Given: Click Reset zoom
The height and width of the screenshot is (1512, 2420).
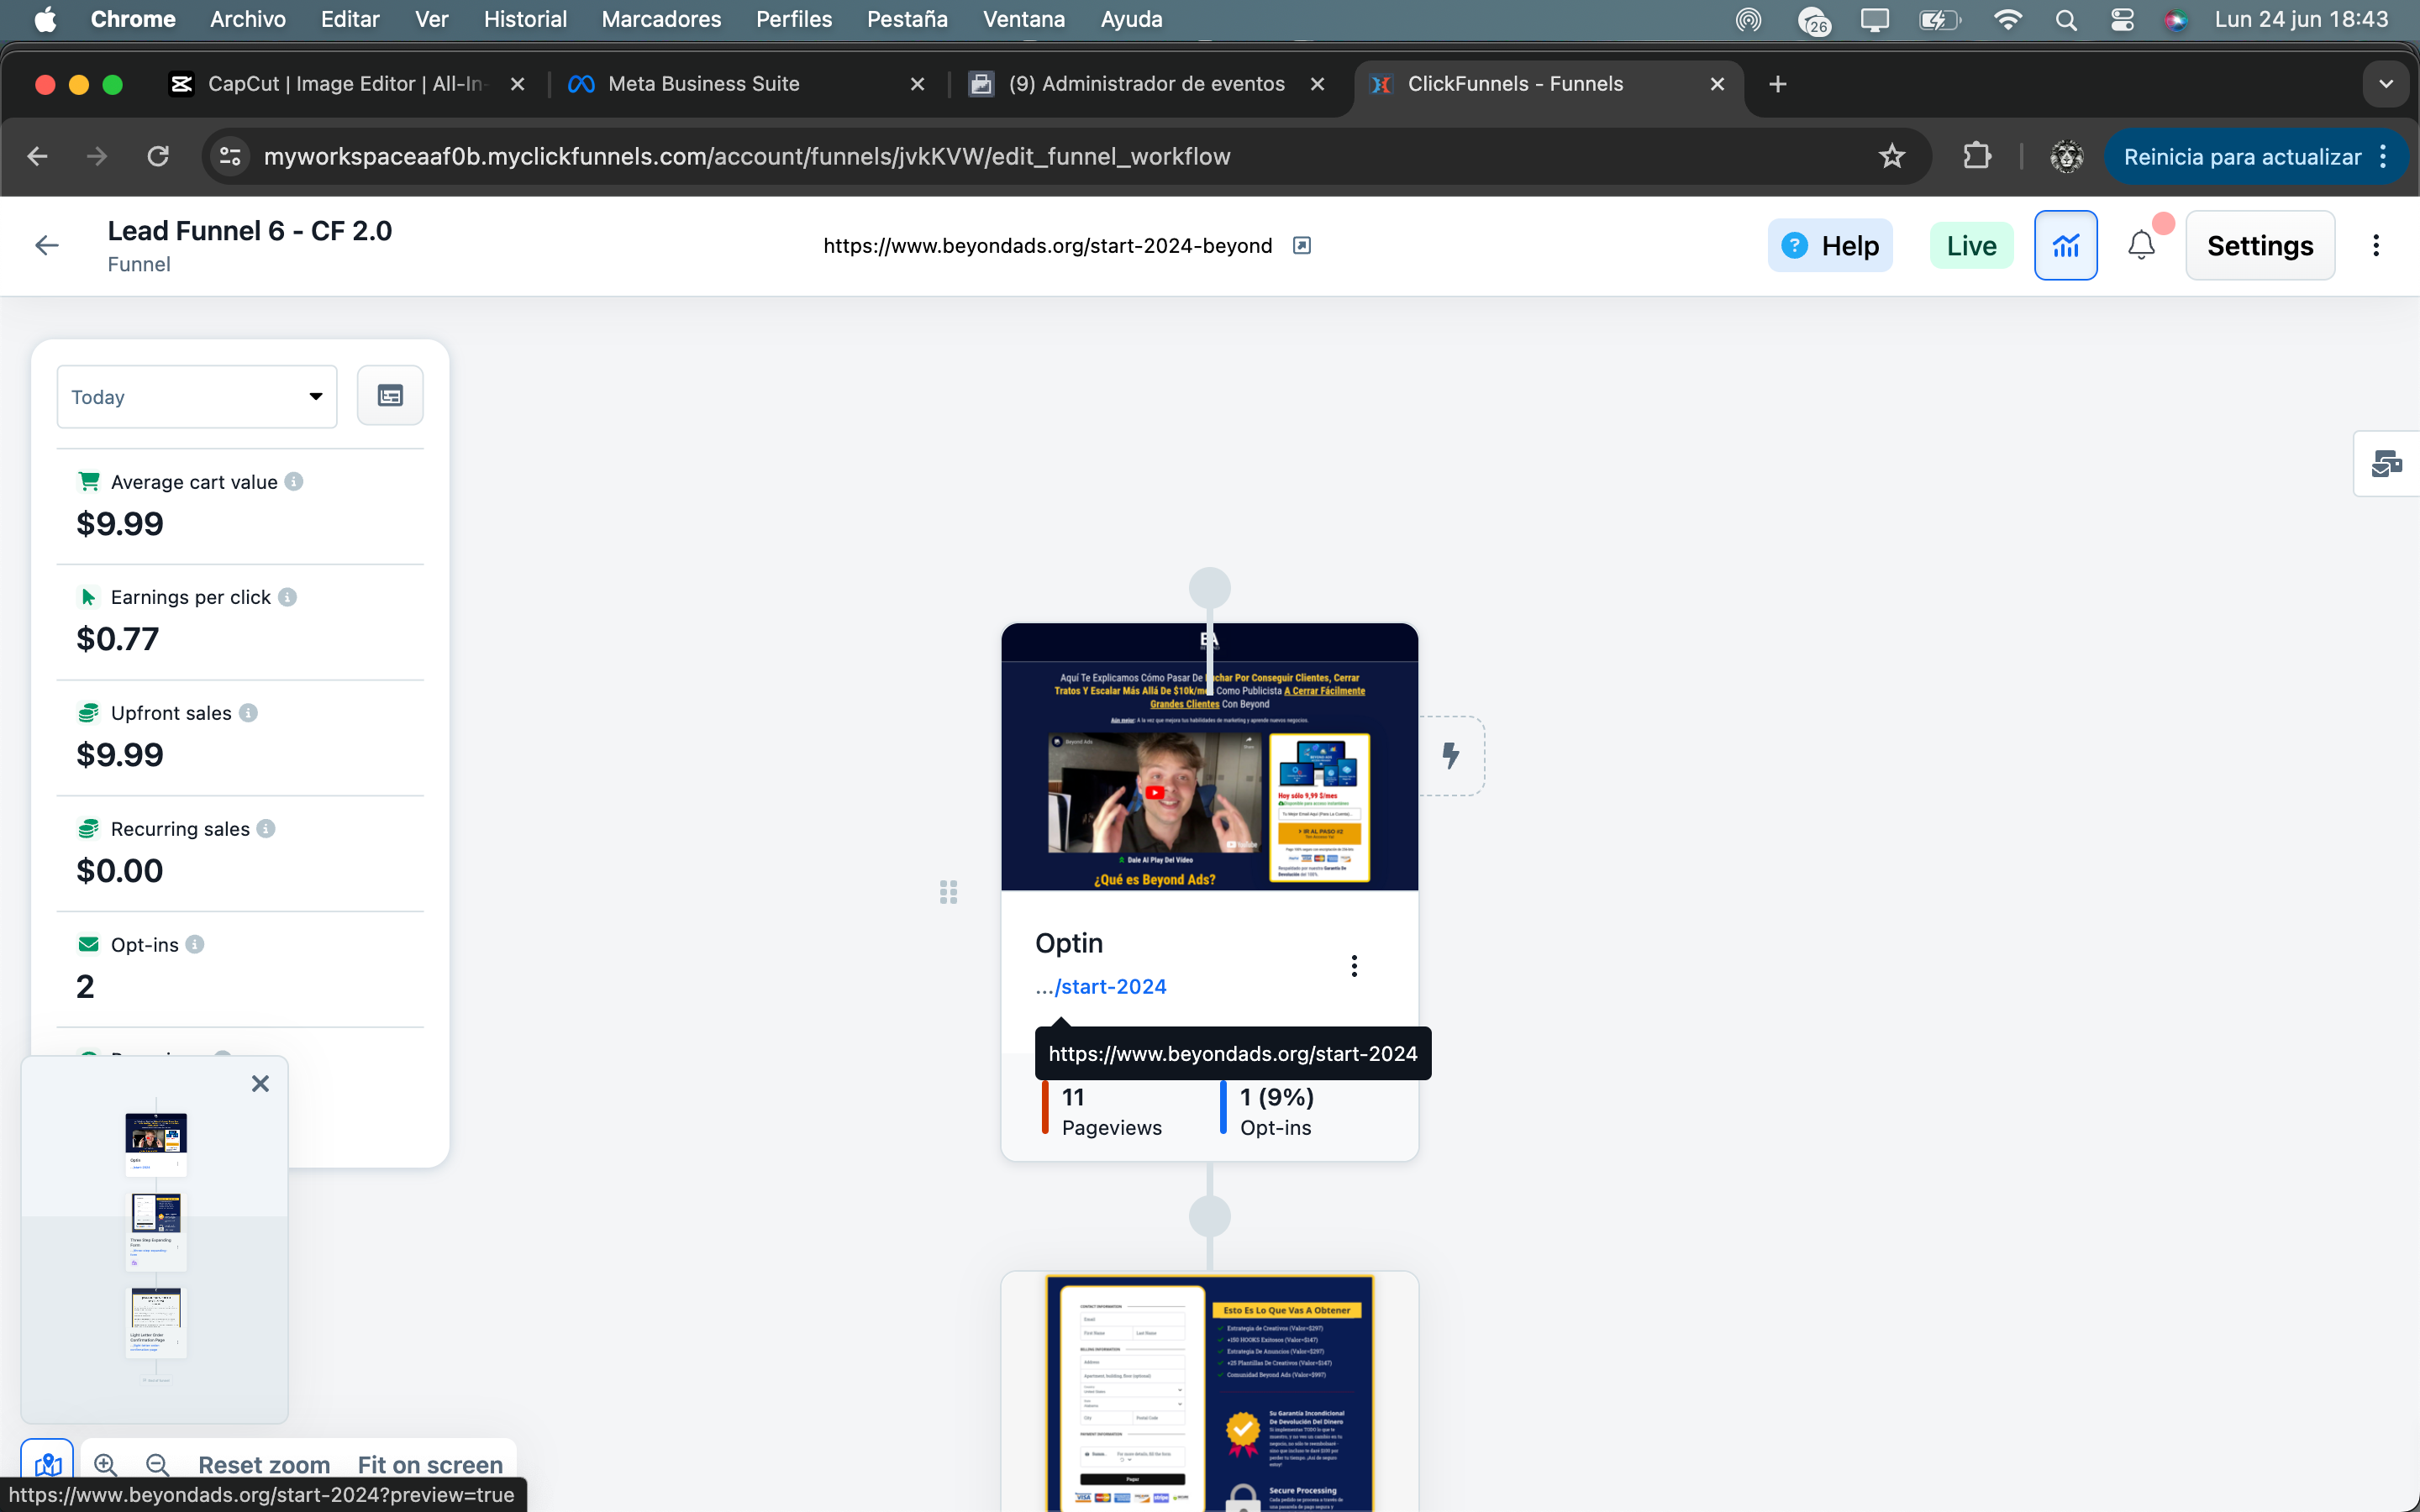Looking at the screenshot, I should pyautogui.click(x=264, y=1465).
